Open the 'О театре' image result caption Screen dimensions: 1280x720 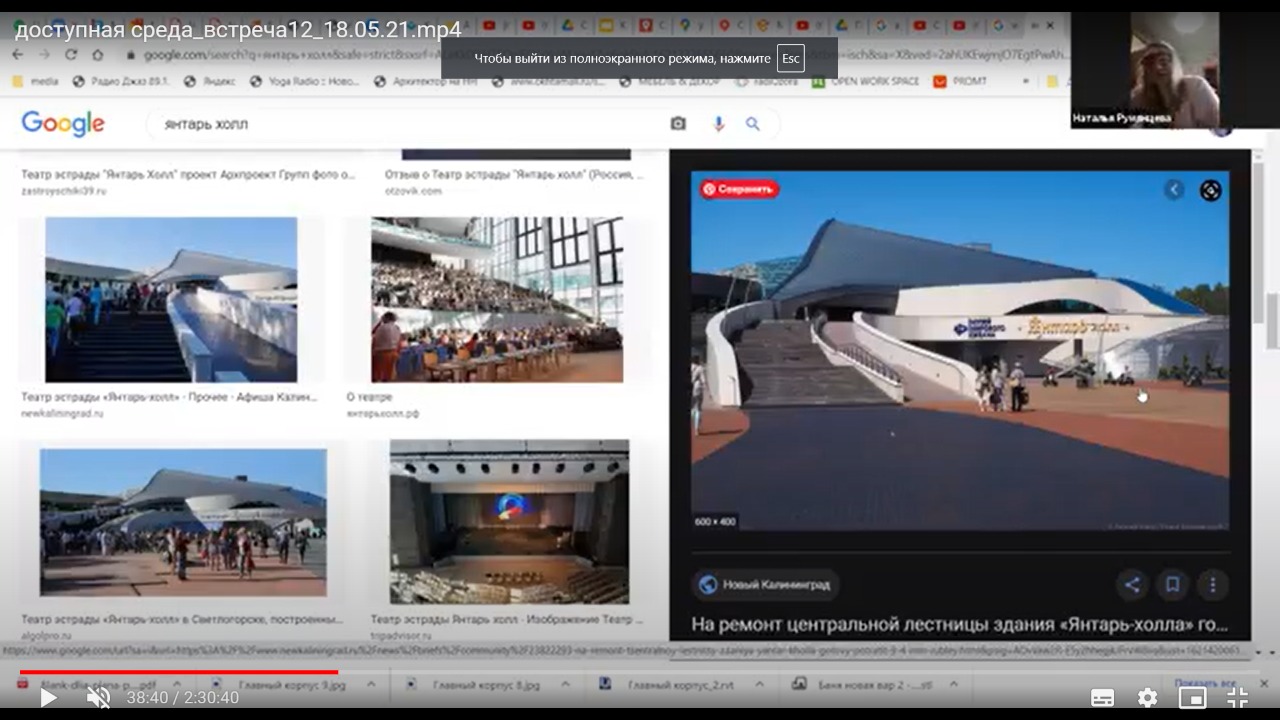[x=369, y=397]
